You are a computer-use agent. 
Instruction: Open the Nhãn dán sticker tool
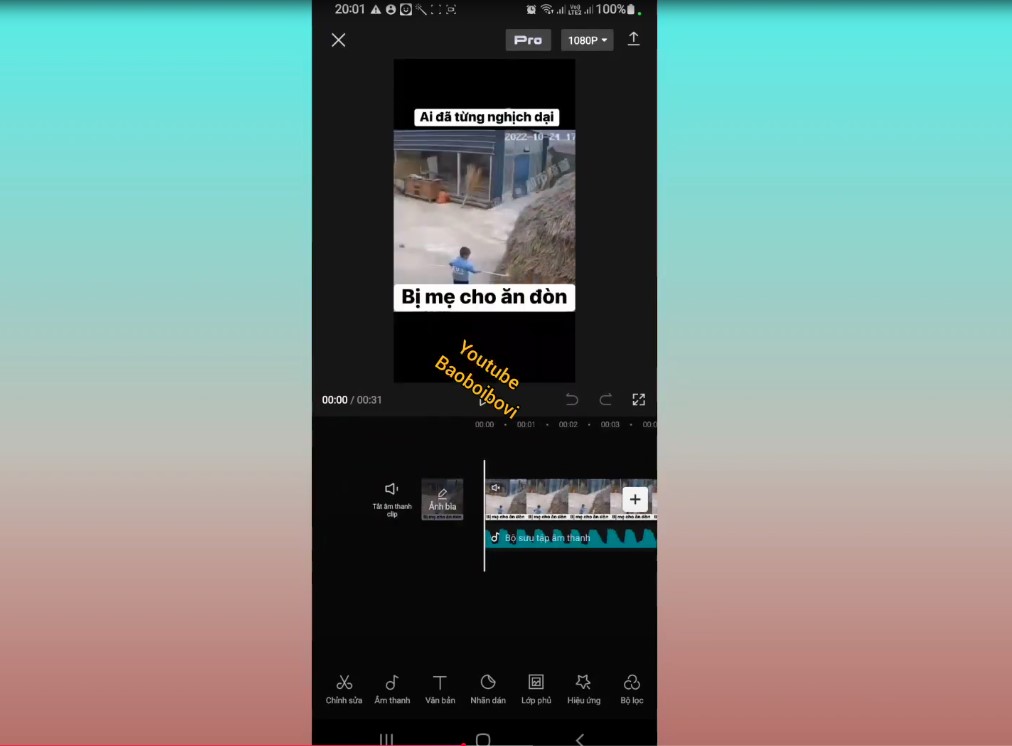[x=488, y=689]
